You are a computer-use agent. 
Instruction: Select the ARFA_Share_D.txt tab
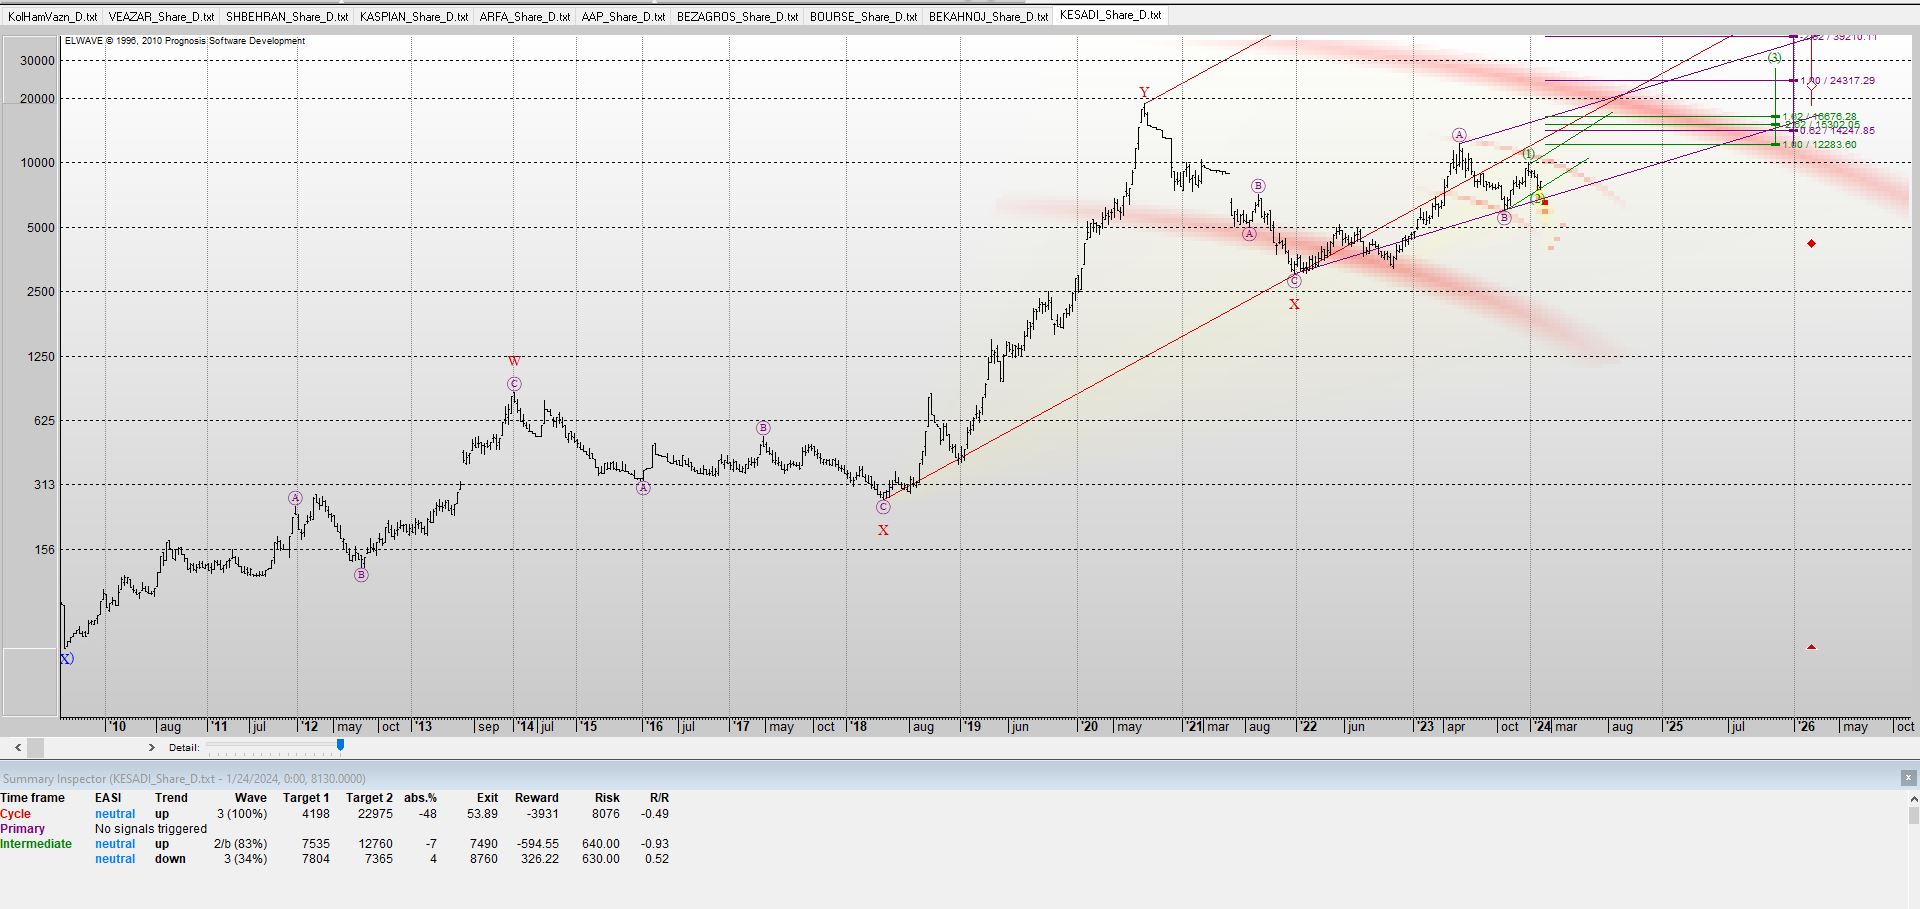pyautogui.click(x=525, y=16)
